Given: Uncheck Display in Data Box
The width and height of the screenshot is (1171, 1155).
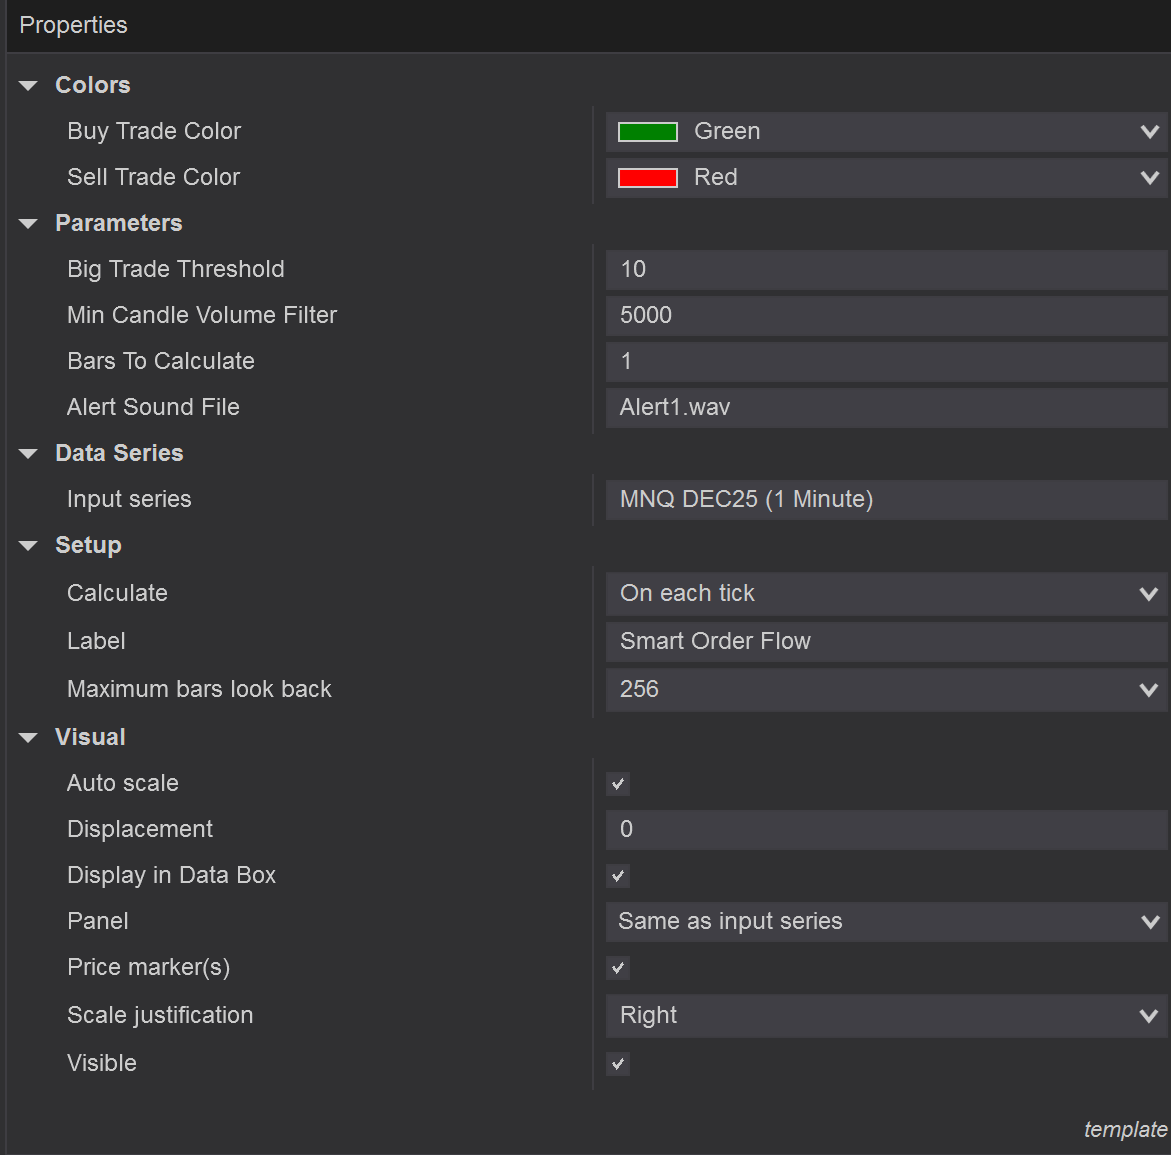Looking at the screenshot, I should point(618,876).
